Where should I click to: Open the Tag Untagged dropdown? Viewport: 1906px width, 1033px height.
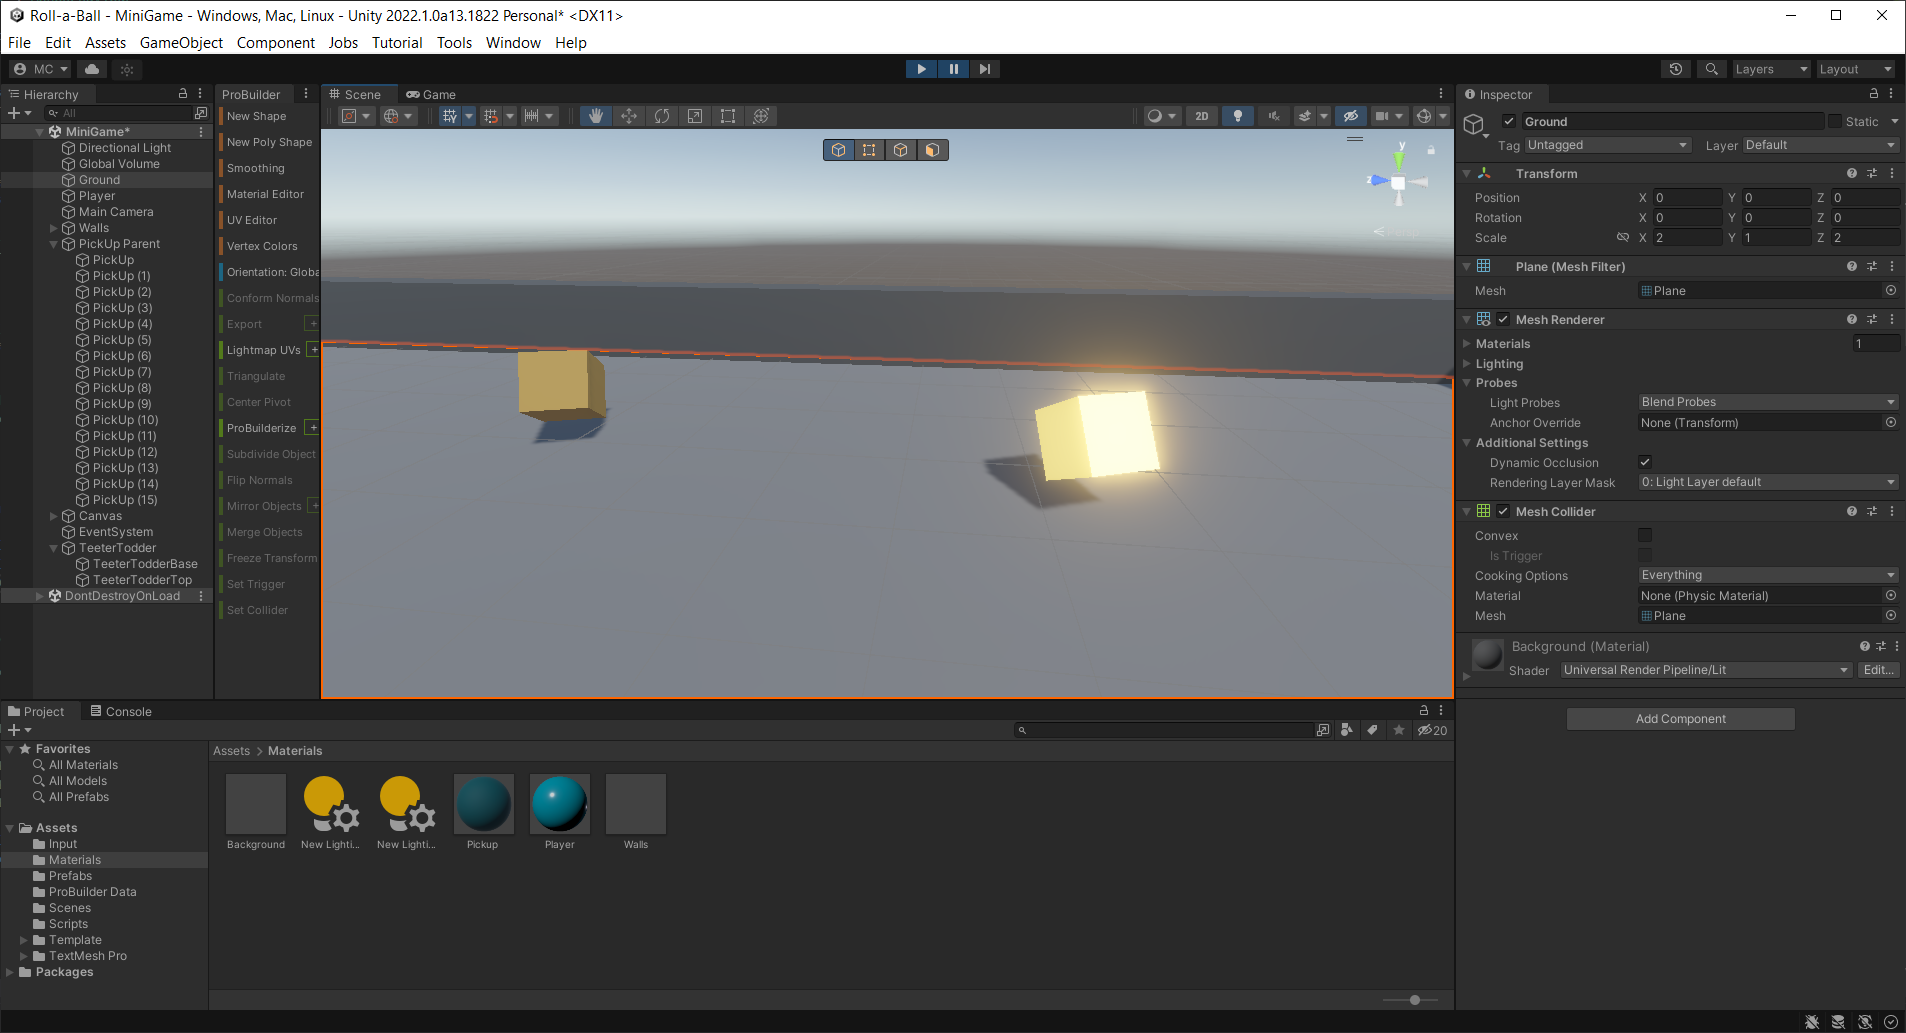click(x=1608, y=145)
